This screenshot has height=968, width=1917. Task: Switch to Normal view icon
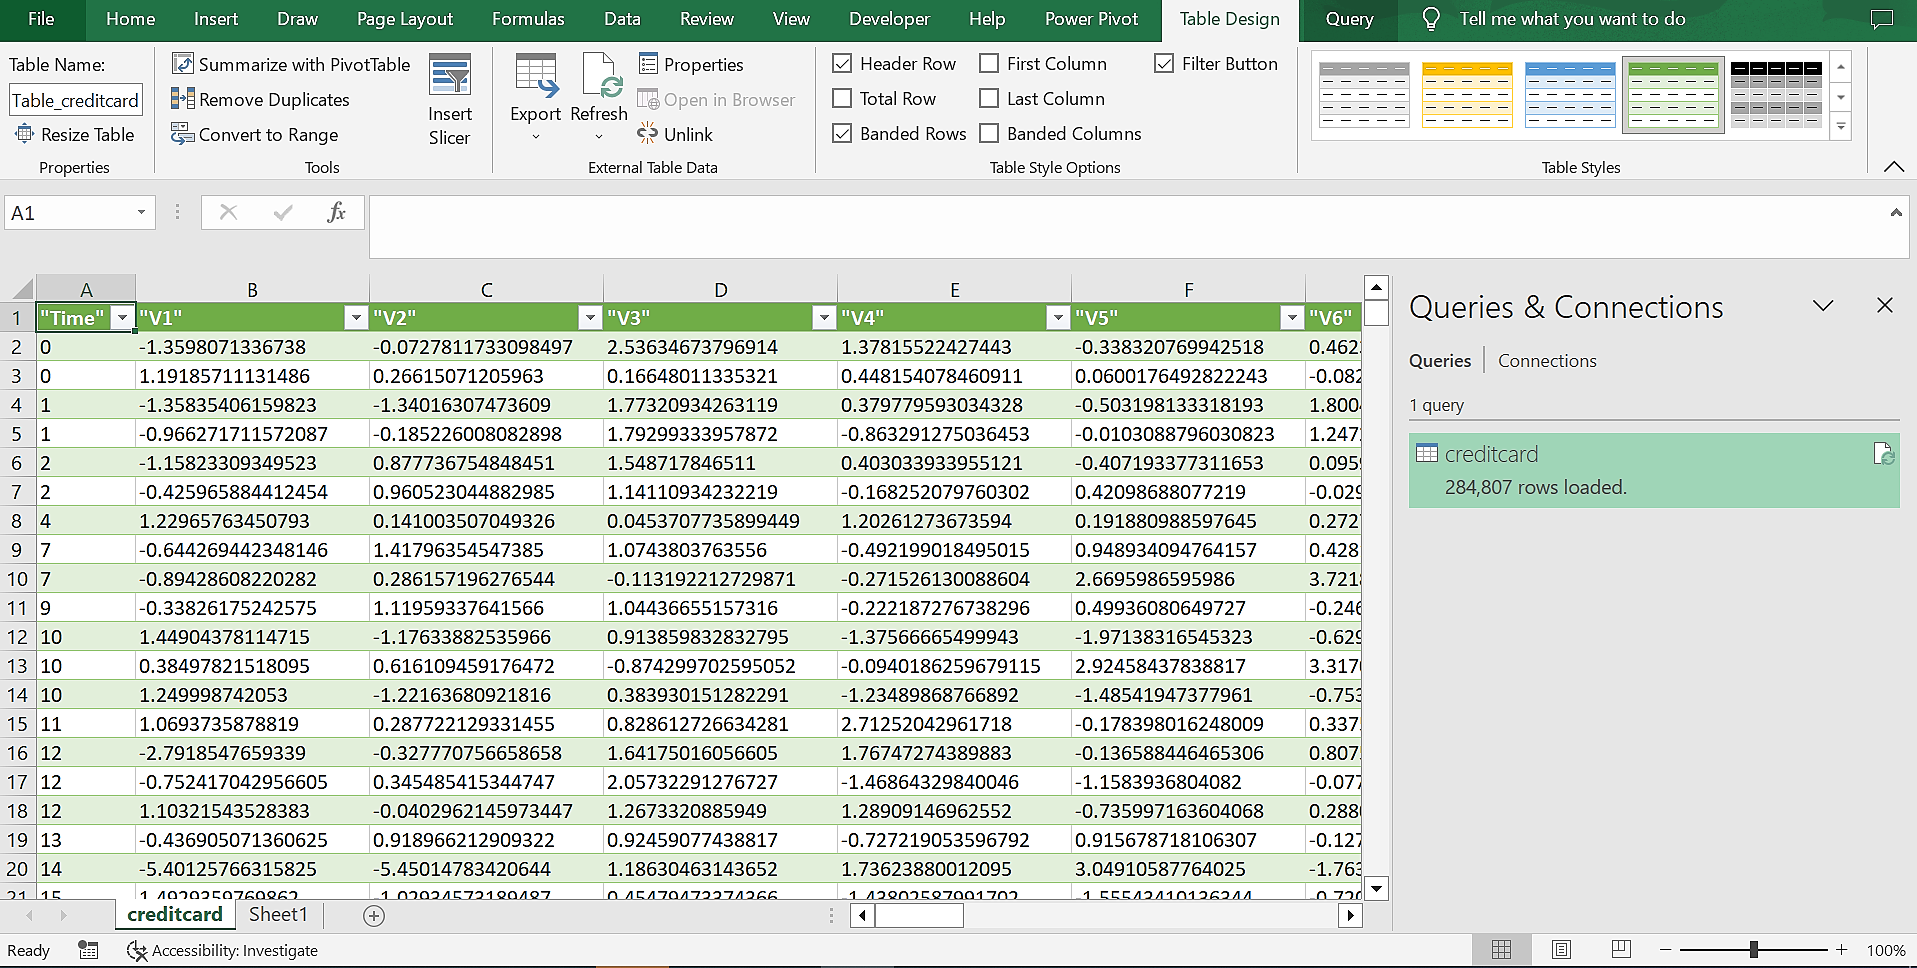tap(1501, 950)
